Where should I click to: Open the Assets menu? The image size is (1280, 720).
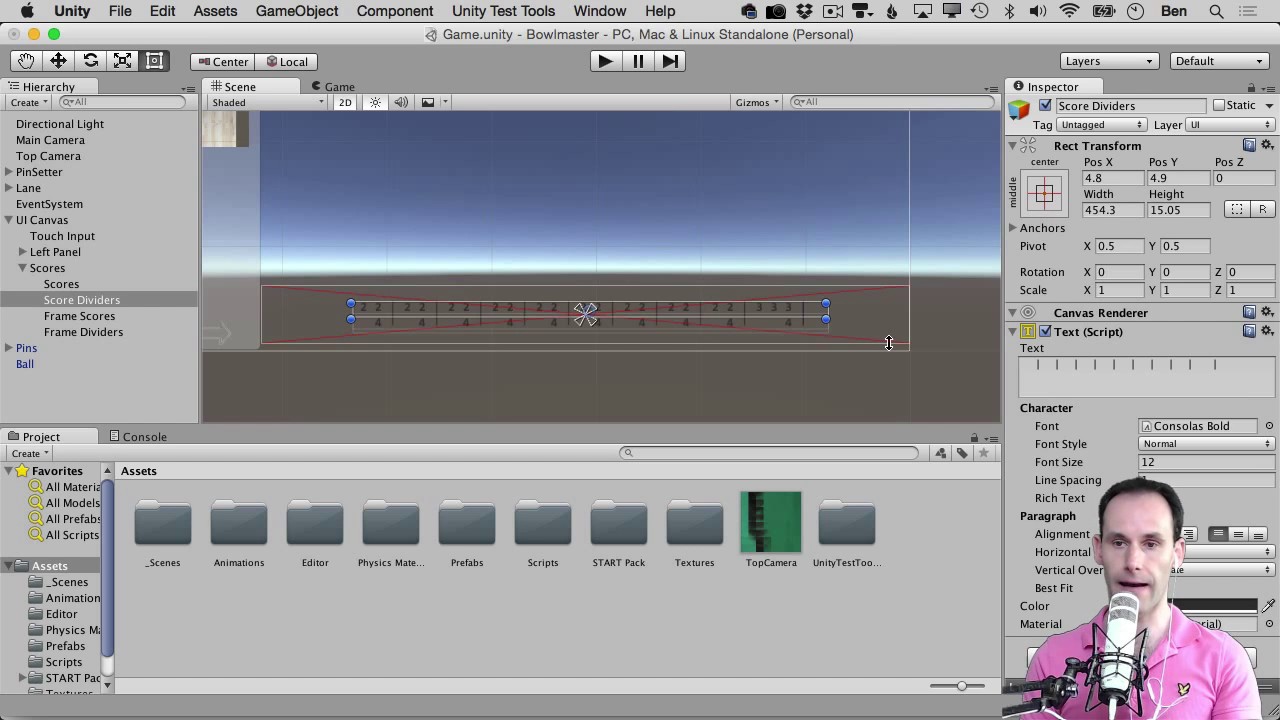point(215,11)
